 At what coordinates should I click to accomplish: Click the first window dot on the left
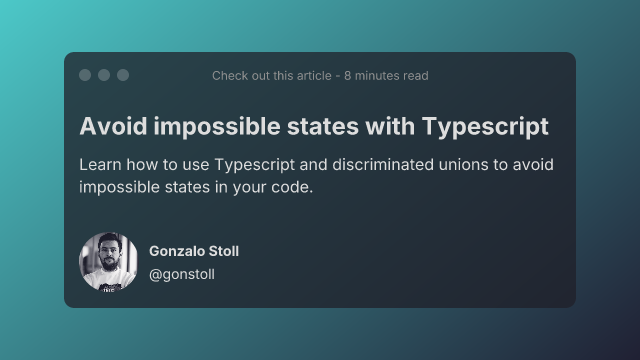tap(85, 75)
